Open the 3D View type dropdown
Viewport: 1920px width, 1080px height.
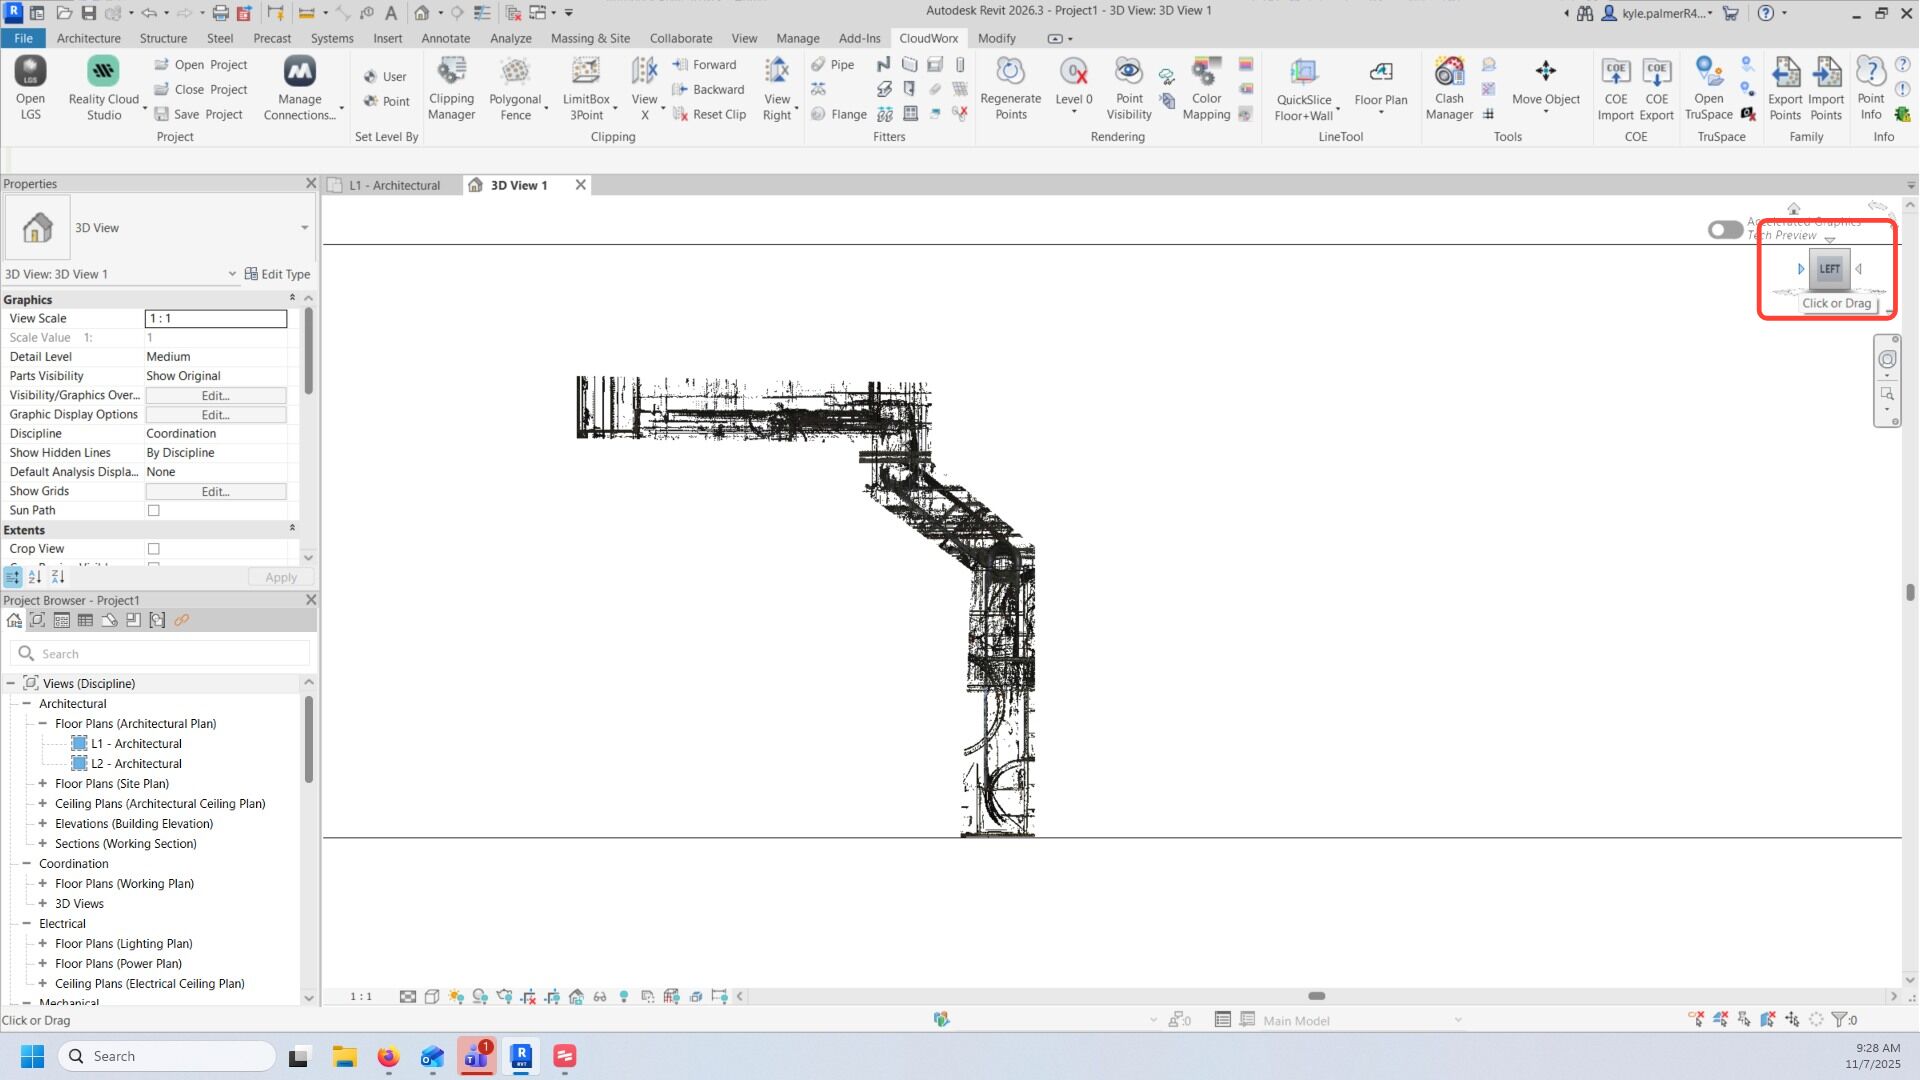pyautogui.click(x=304, y=228)
